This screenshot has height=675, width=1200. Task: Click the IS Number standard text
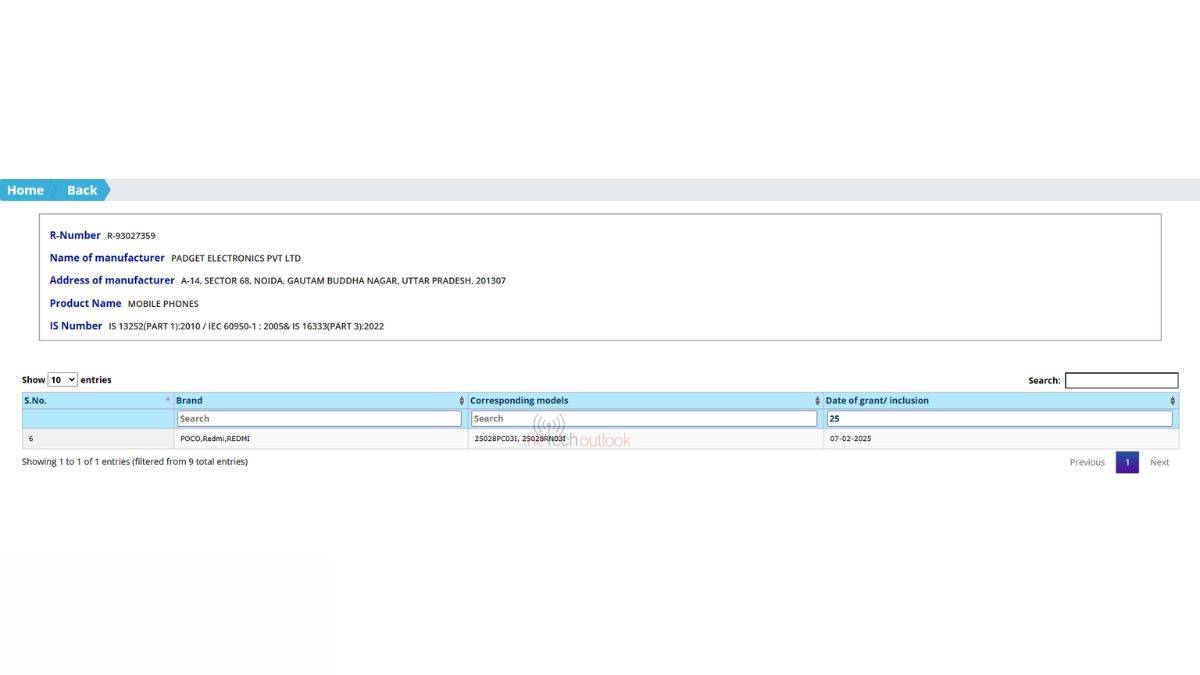(246, 326)
